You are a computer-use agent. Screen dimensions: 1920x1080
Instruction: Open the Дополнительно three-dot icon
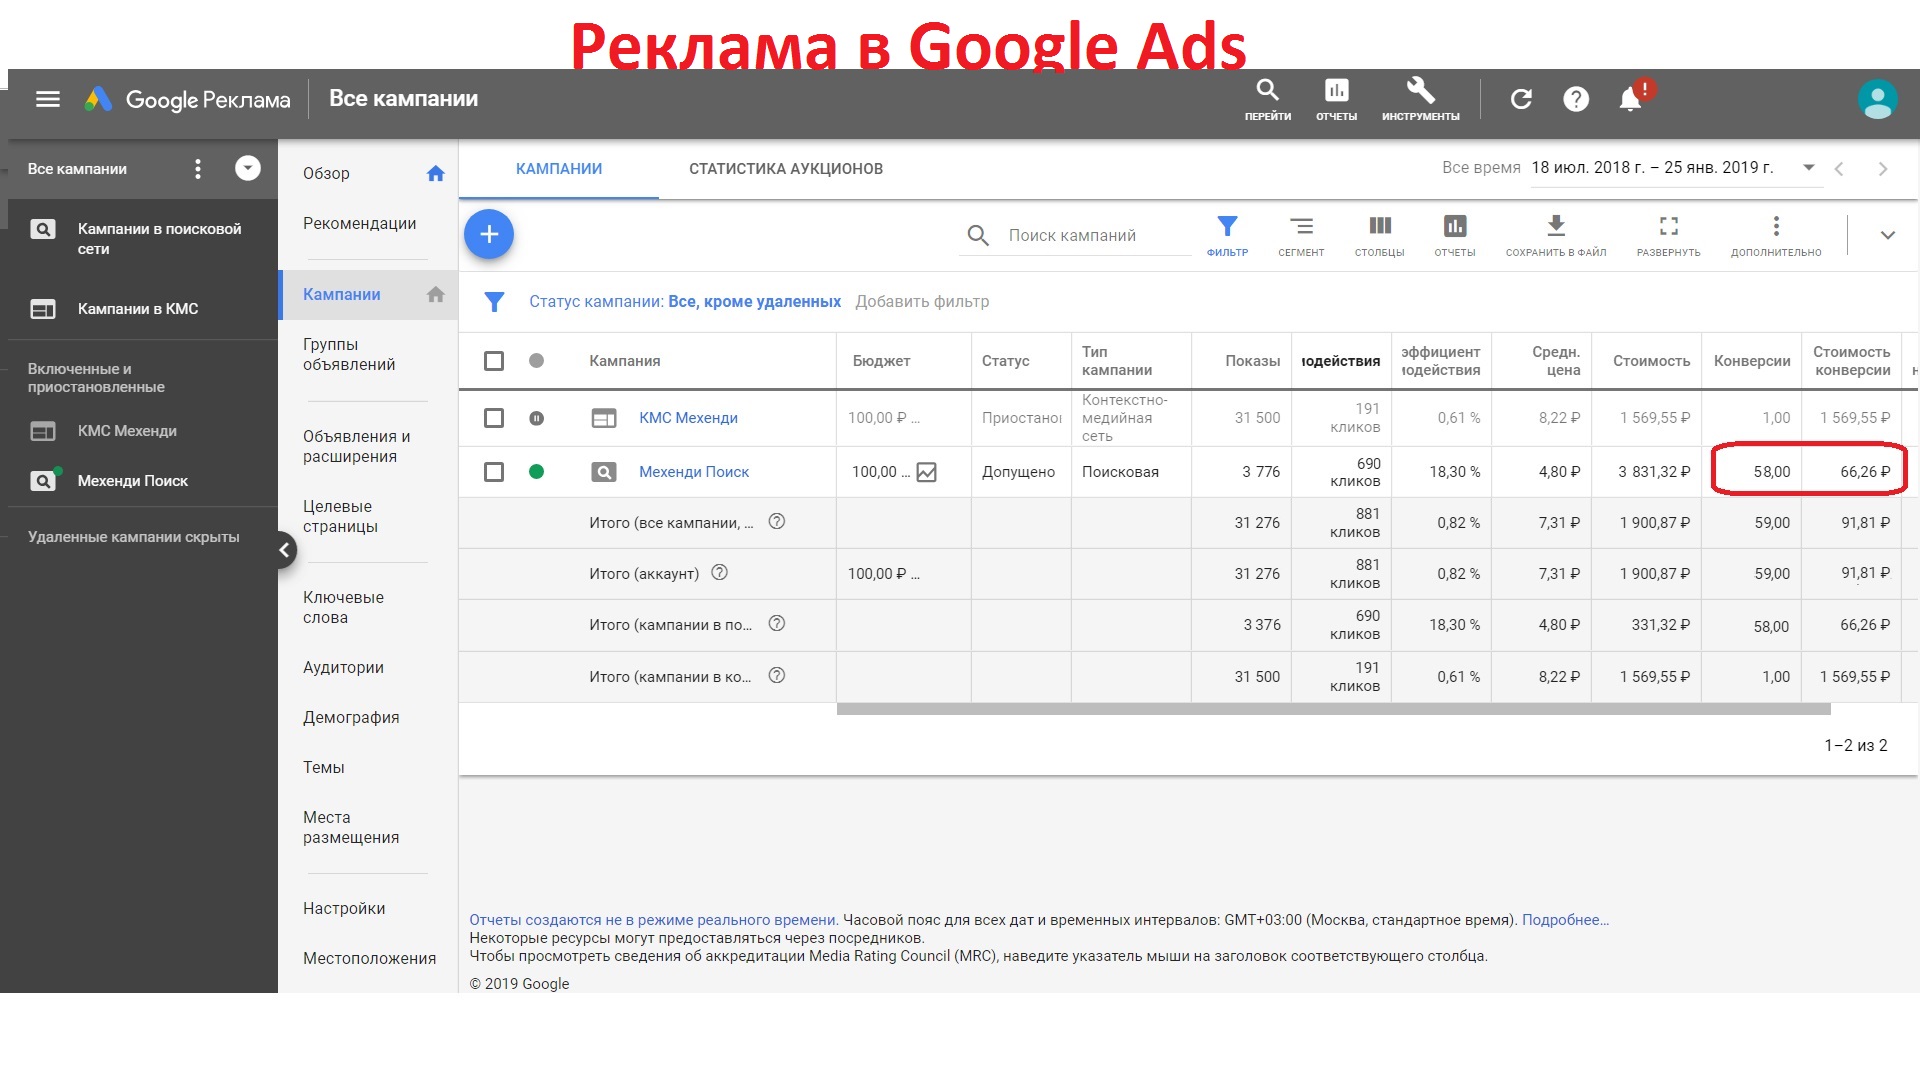(1776, 236)
